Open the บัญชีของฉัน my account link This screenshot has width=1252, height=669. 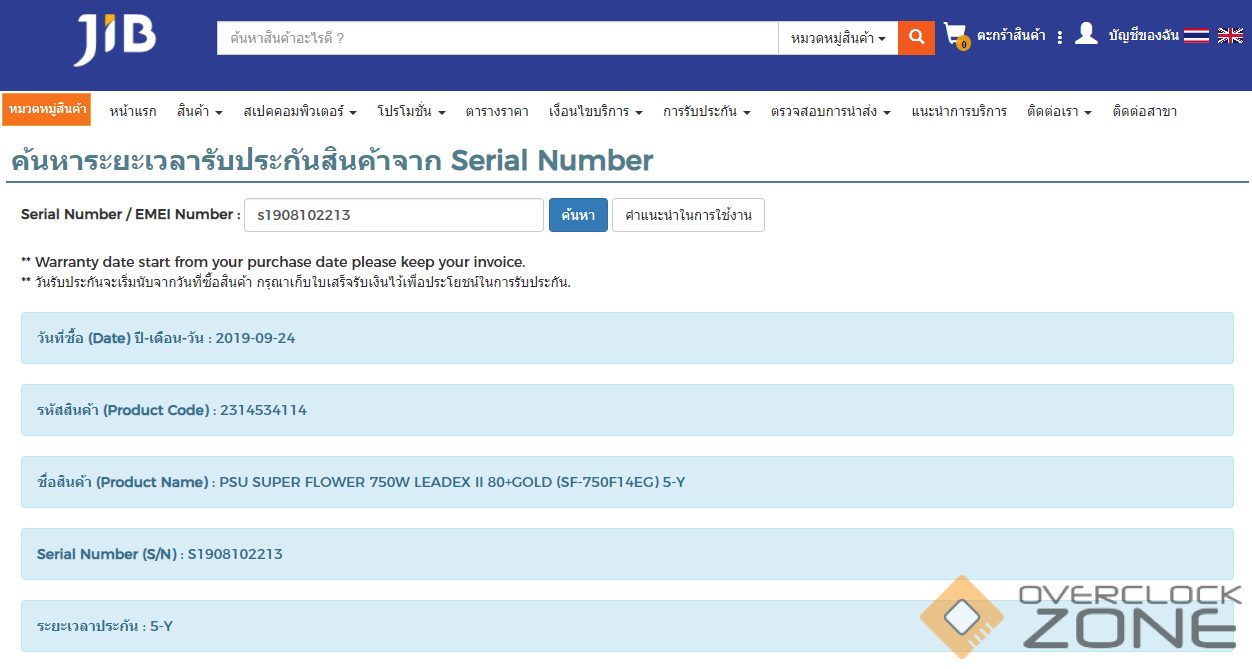pyautogui.click(x=1144, y=36)
